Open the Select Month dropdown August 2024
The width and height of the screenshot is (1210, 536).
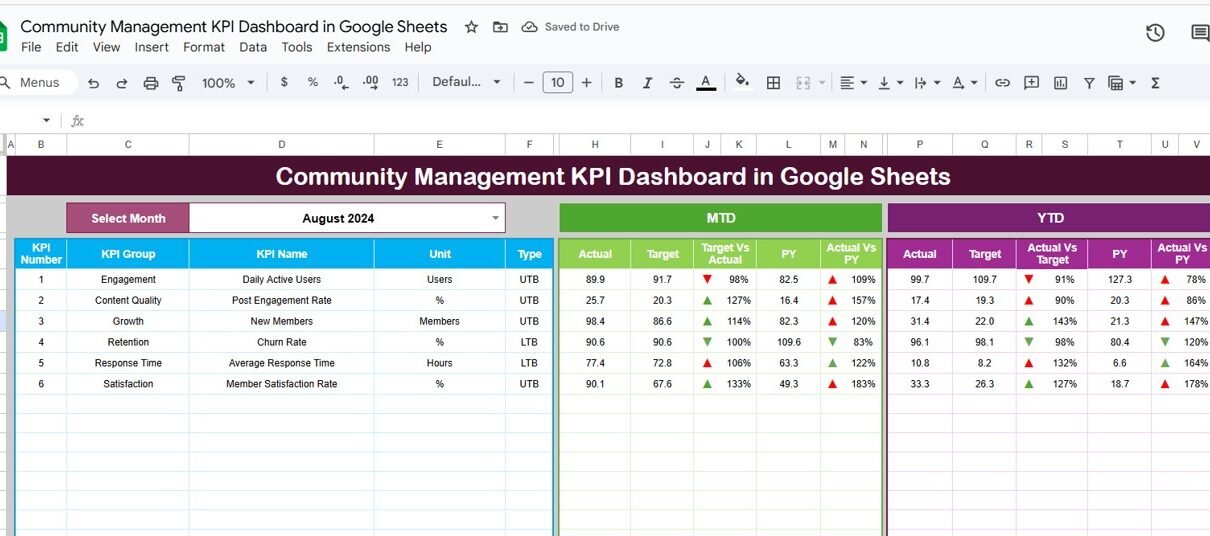tap(347, 218)
